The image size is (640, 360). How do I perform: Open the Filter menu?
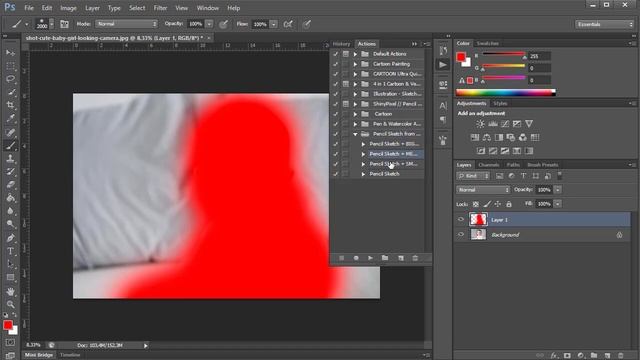(160, 8)
